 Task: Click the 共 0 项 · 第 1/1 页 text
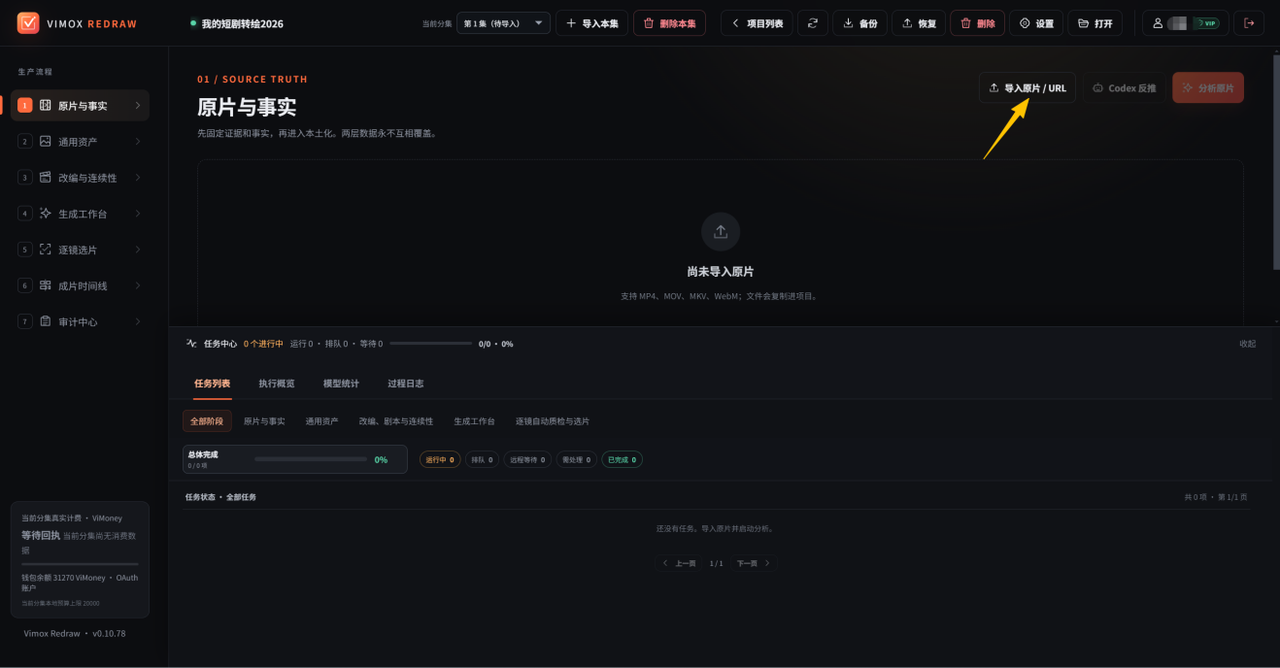pos(1216,497)
